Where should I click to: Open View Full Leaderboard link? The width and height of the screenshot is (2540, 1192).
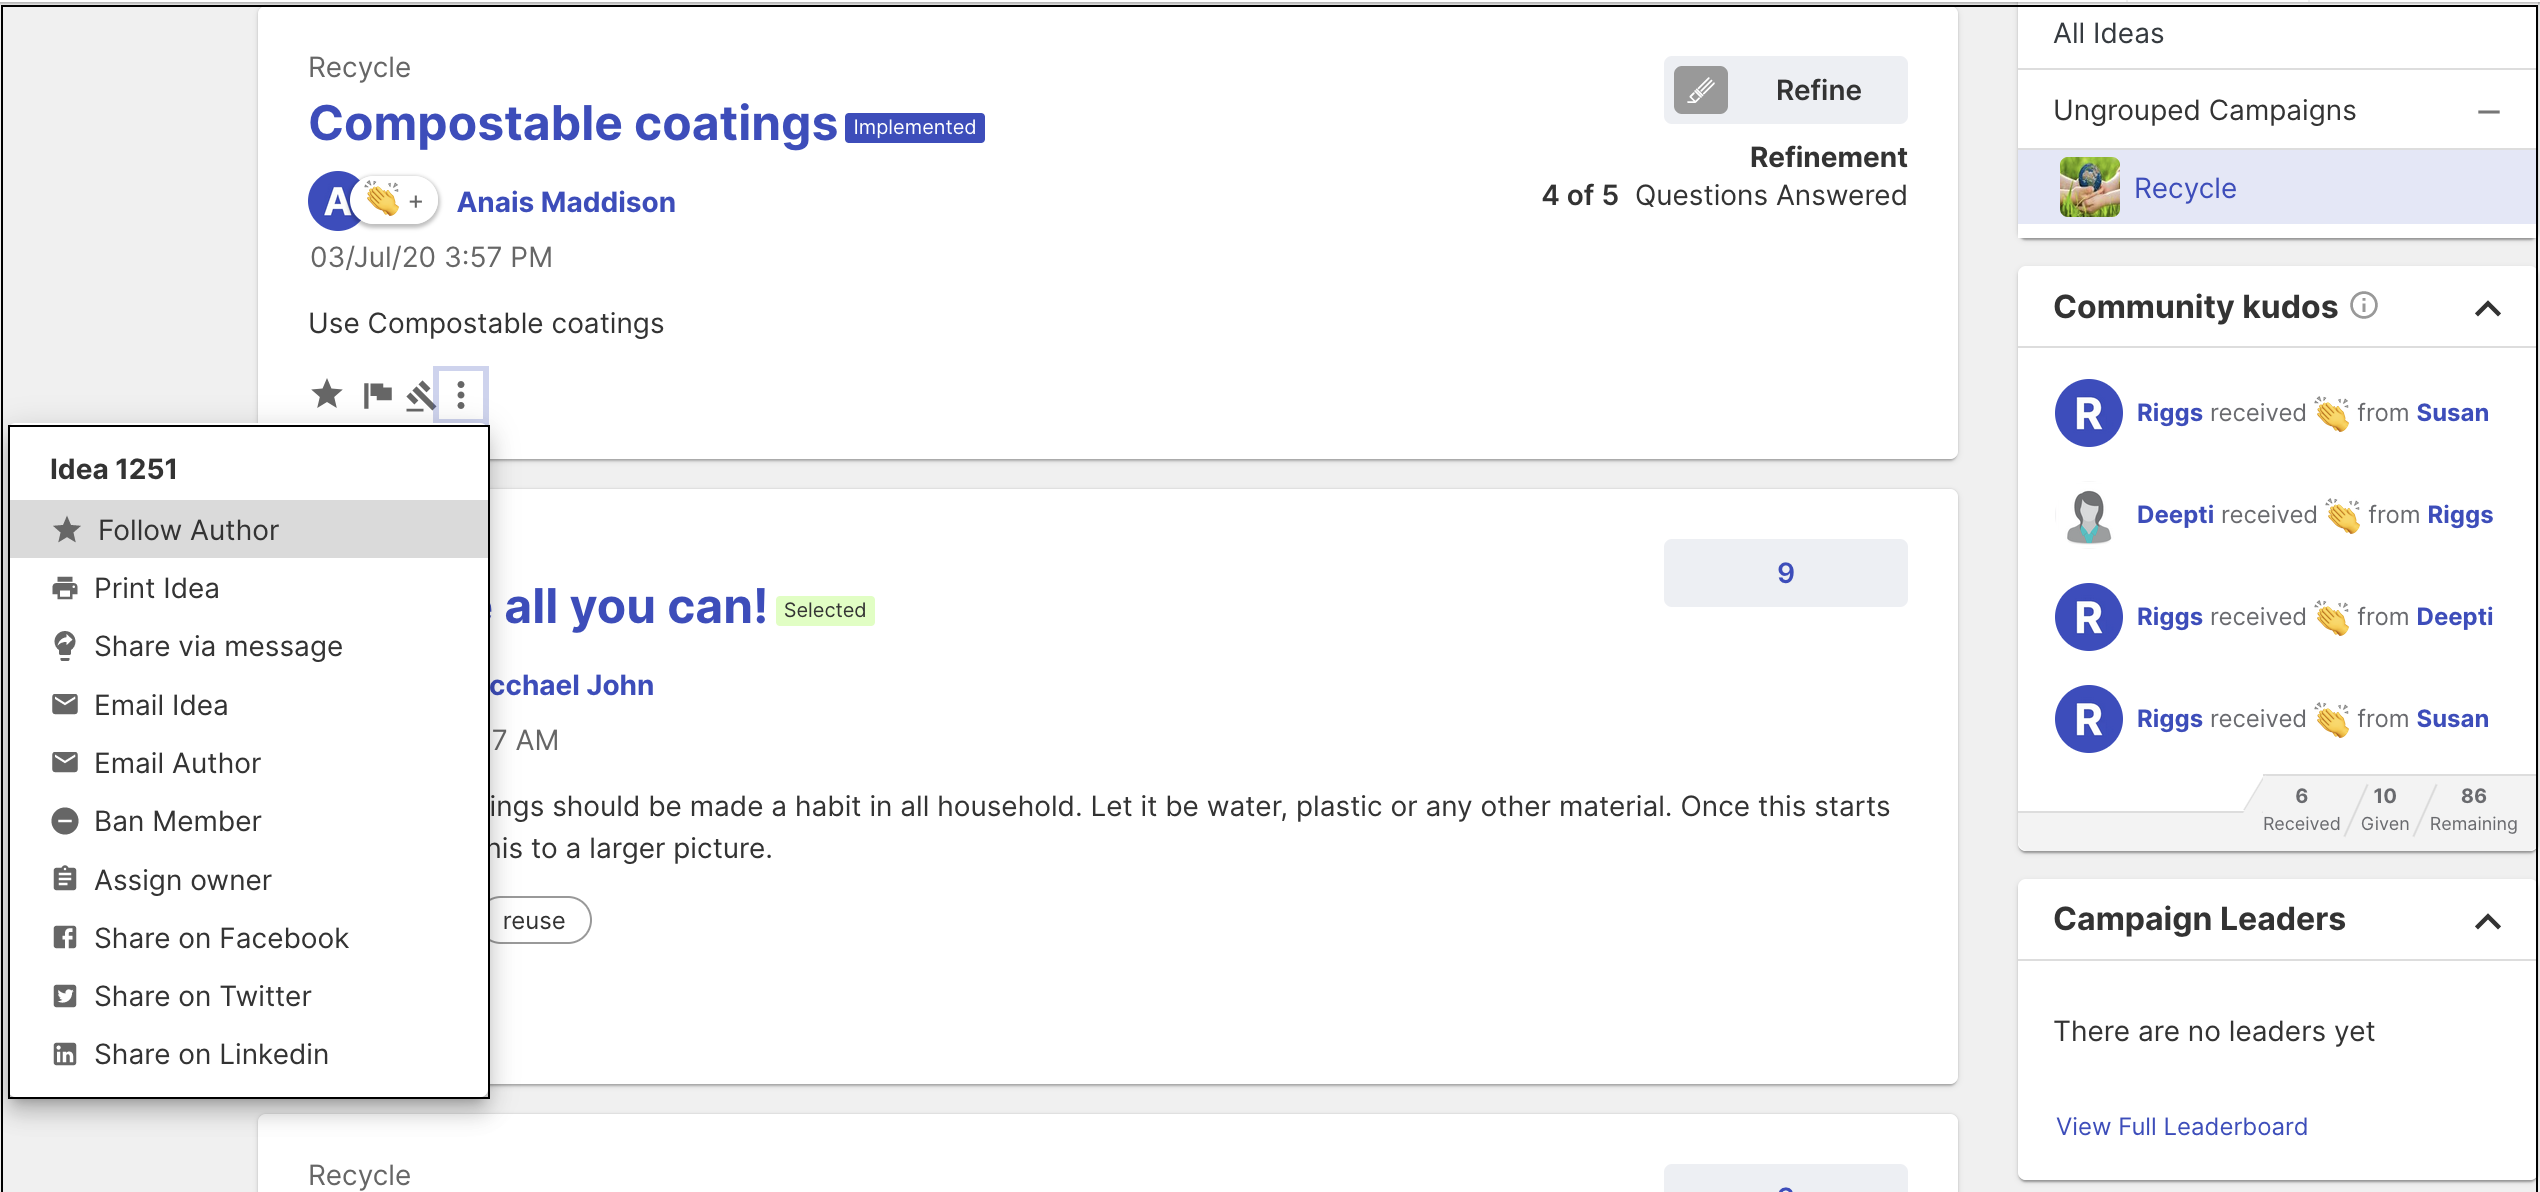point(2181,1126)
